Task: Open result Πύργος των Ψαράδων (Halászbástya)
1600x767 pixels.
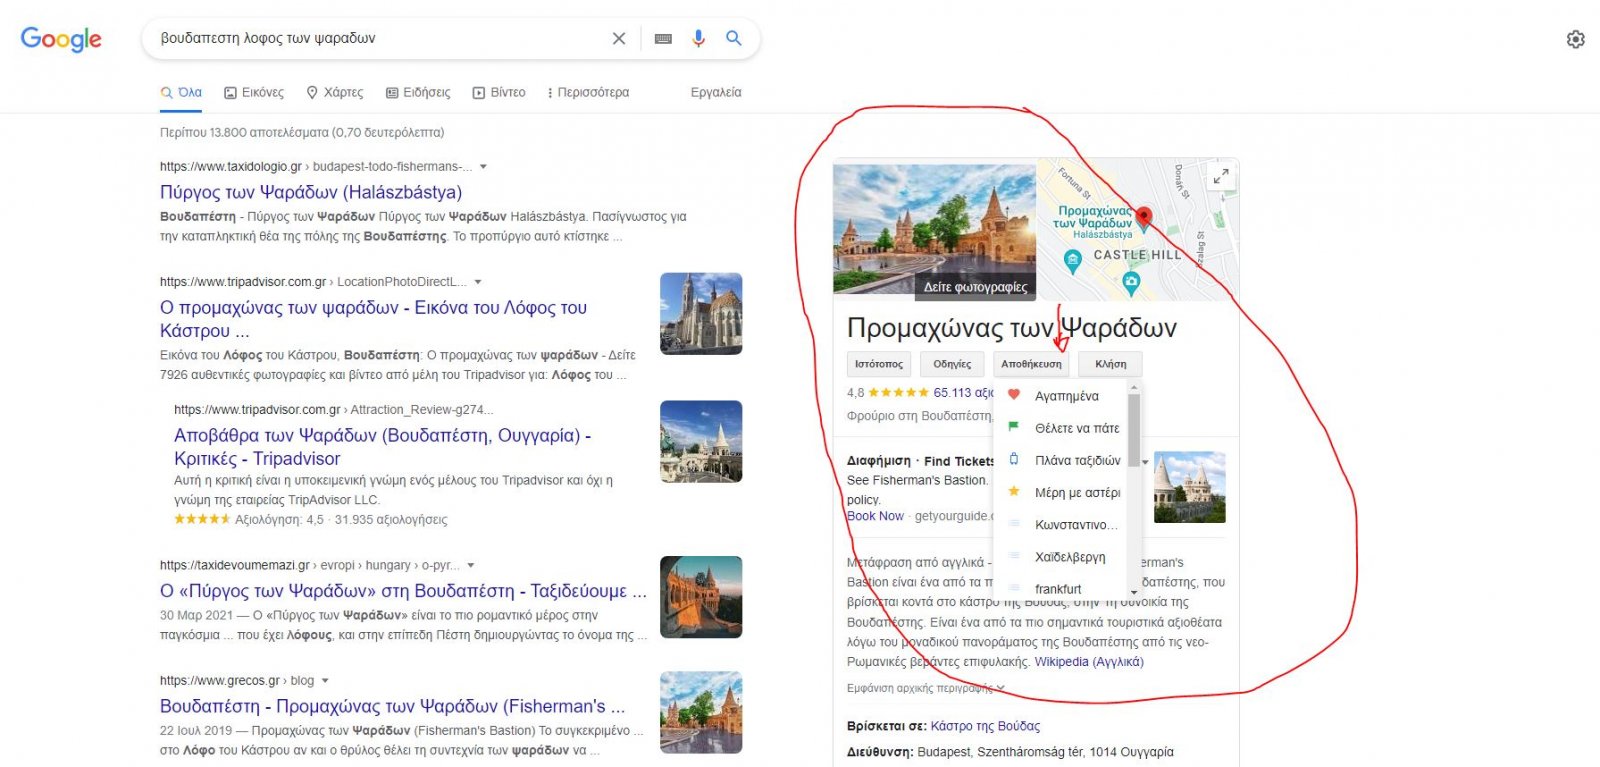Action: pos(311,192)
